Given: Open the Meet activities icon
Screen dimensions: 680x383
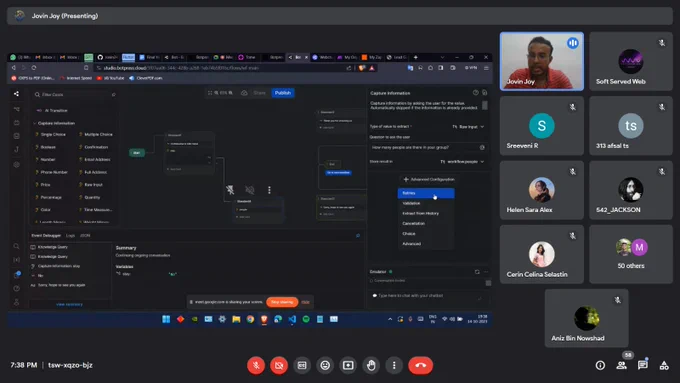Looking at the screenshot, I should [x=664, y=365].
